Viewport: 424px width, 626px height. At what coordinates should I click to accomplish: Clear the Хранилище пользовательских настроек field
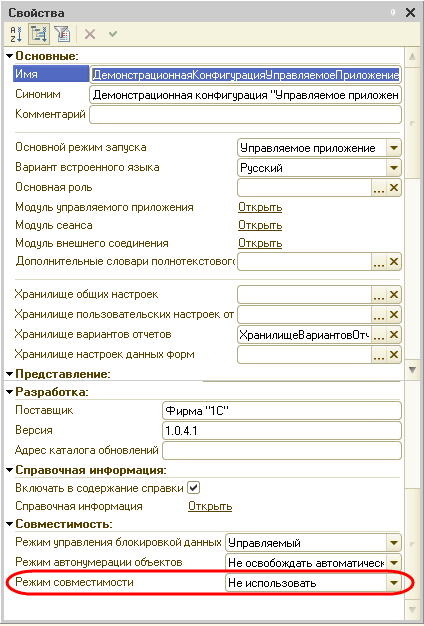pos(394,315)
